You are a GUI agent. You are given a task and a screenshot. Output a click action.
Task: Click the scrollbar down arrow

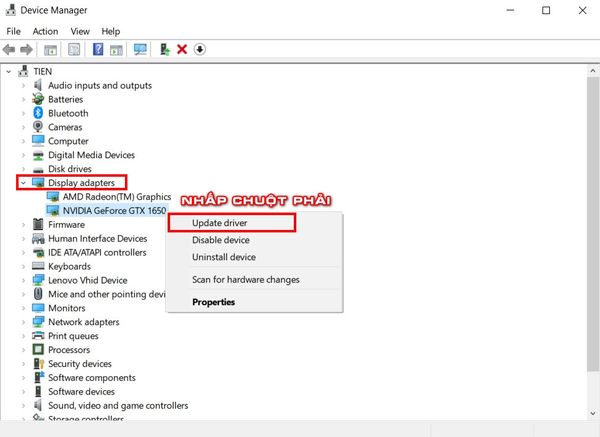click(x=593, y=413)
